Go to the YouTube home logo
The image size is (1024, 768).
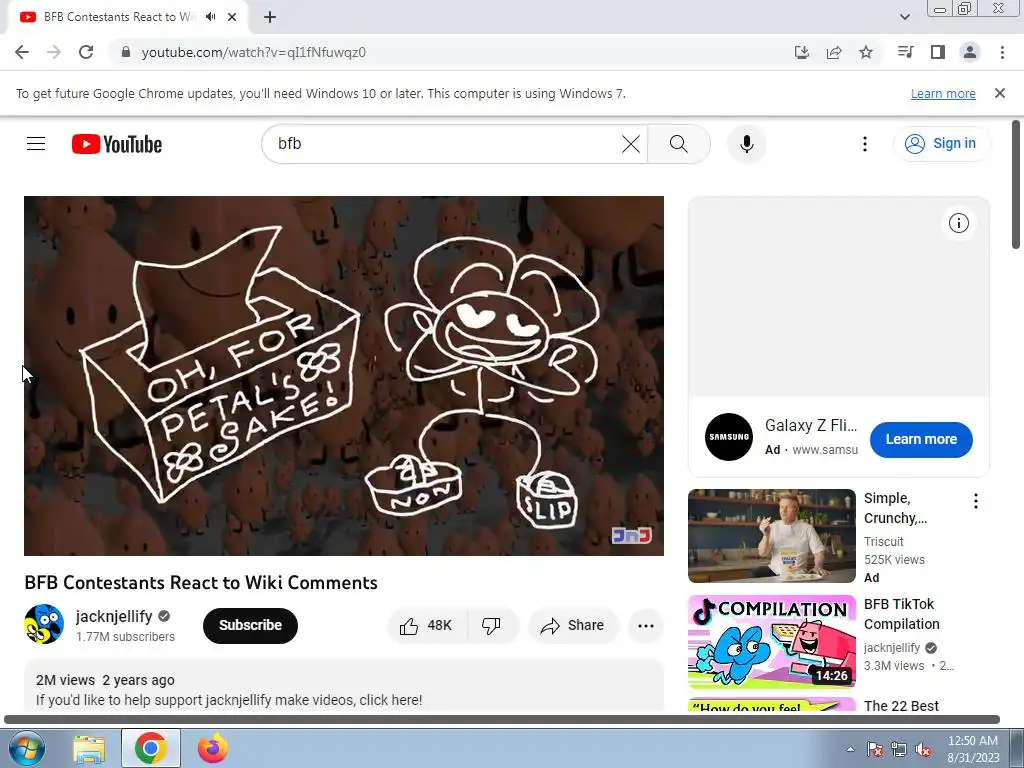(117, 144)
